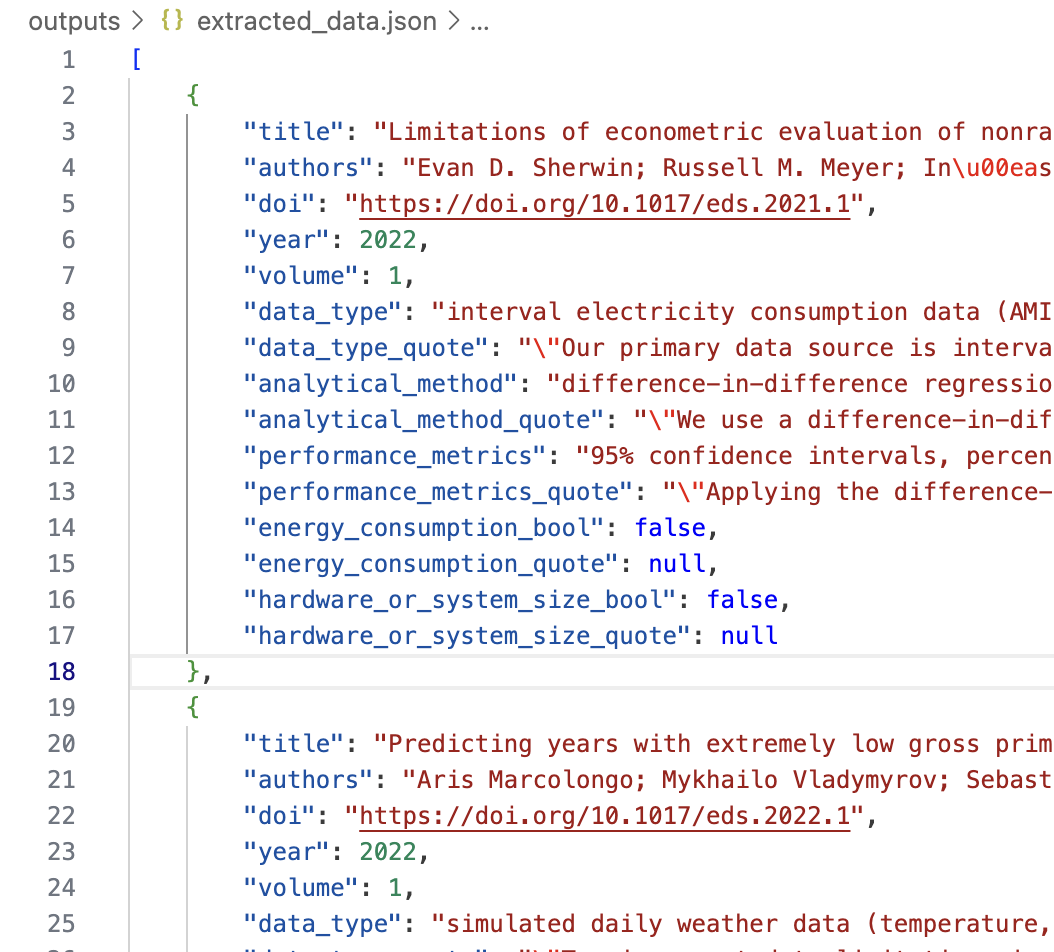Click the opening brace on line 2
1054x952 pixels.
(193, 95)
